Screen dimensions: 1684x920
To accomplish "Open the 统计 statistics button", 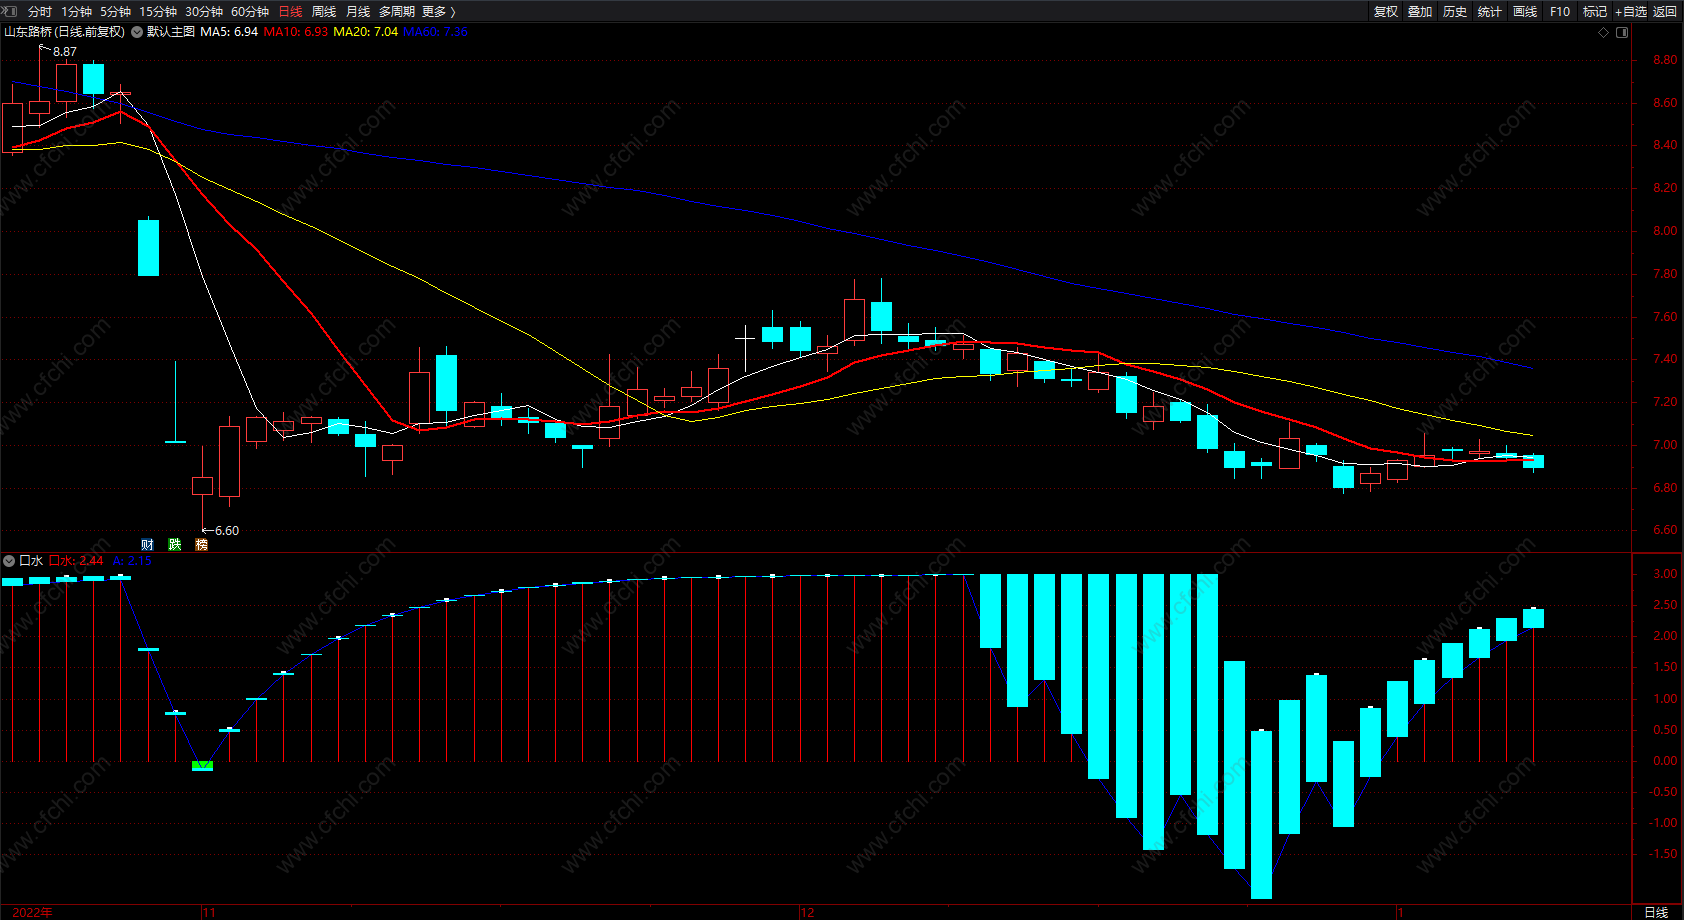I will click(1490, 12).
